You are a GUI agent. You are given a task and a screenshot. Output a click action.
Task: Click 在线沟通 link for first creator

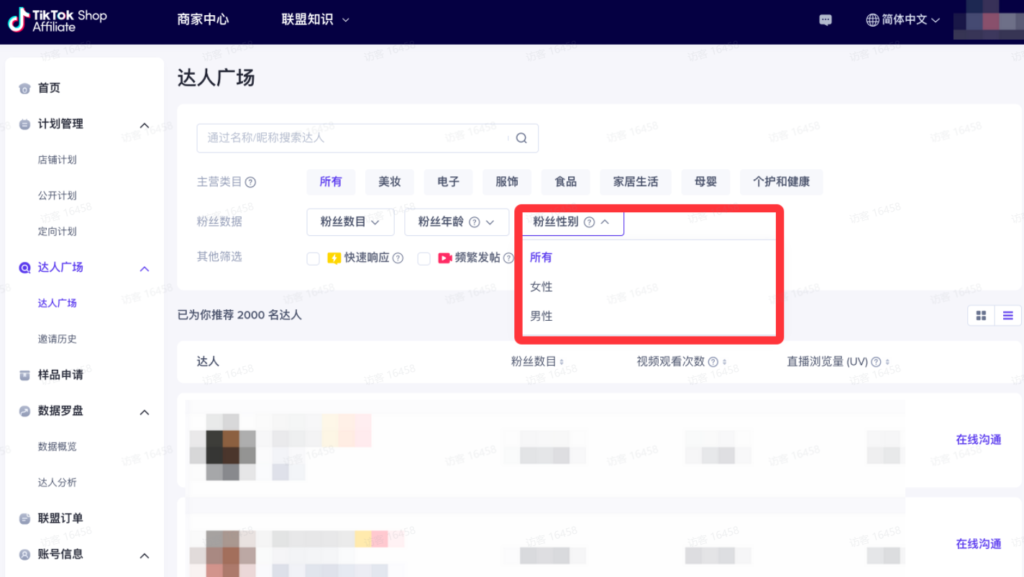[978, 439]
